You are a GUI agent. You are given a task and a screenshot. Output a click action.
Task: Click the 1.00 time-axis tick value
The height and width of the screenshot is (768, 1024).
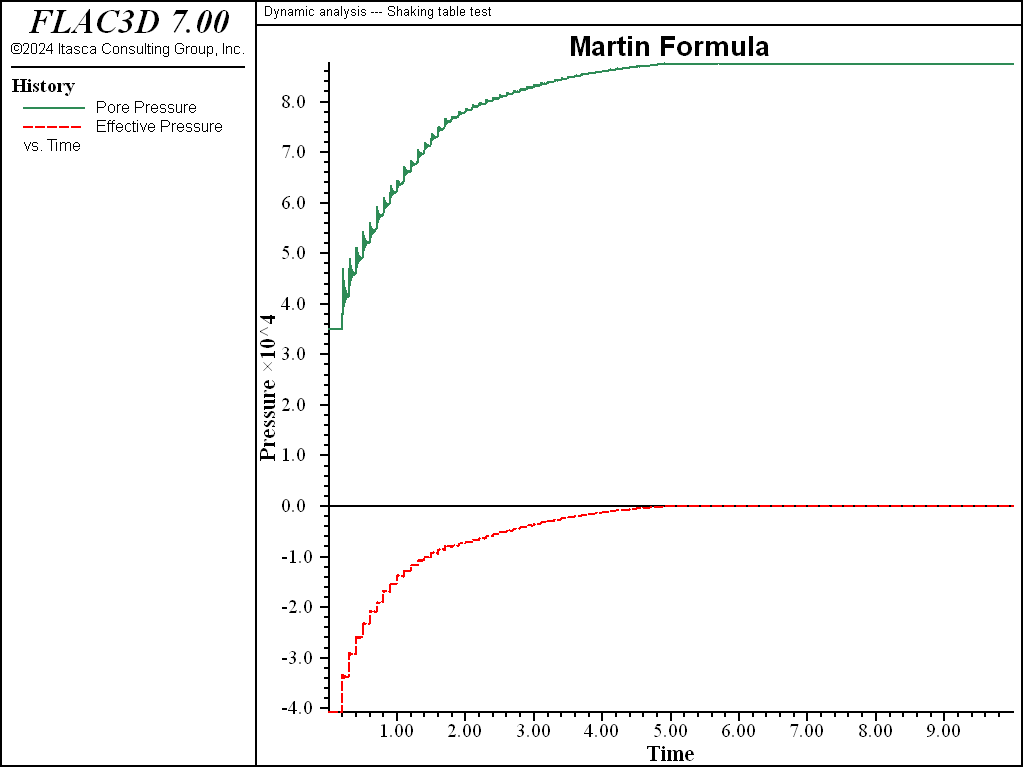pyautogui.click(x=396, y=730)
